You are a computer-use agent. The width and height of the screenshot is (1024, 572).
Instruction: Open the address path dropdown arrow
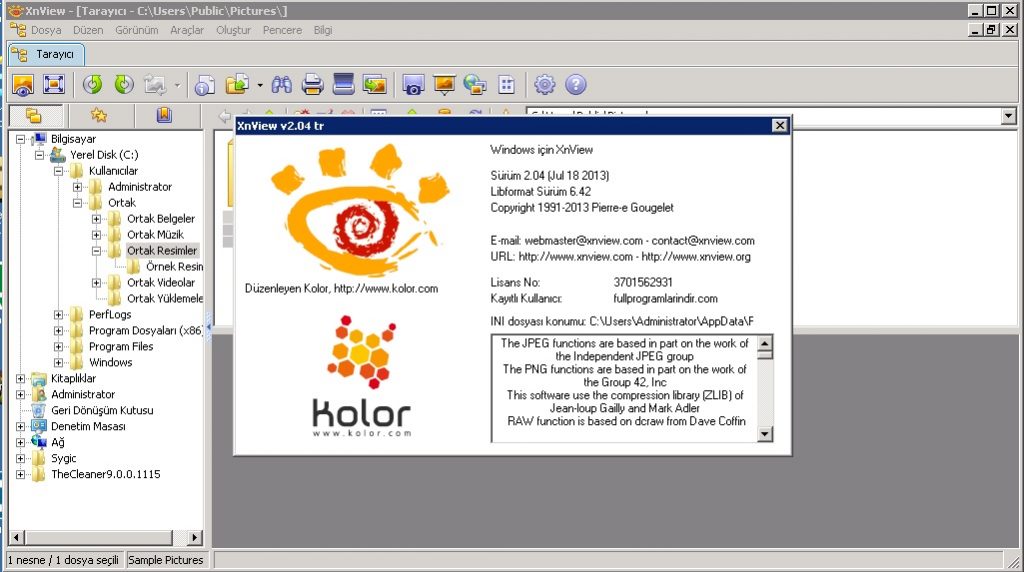coord(1008,116)
